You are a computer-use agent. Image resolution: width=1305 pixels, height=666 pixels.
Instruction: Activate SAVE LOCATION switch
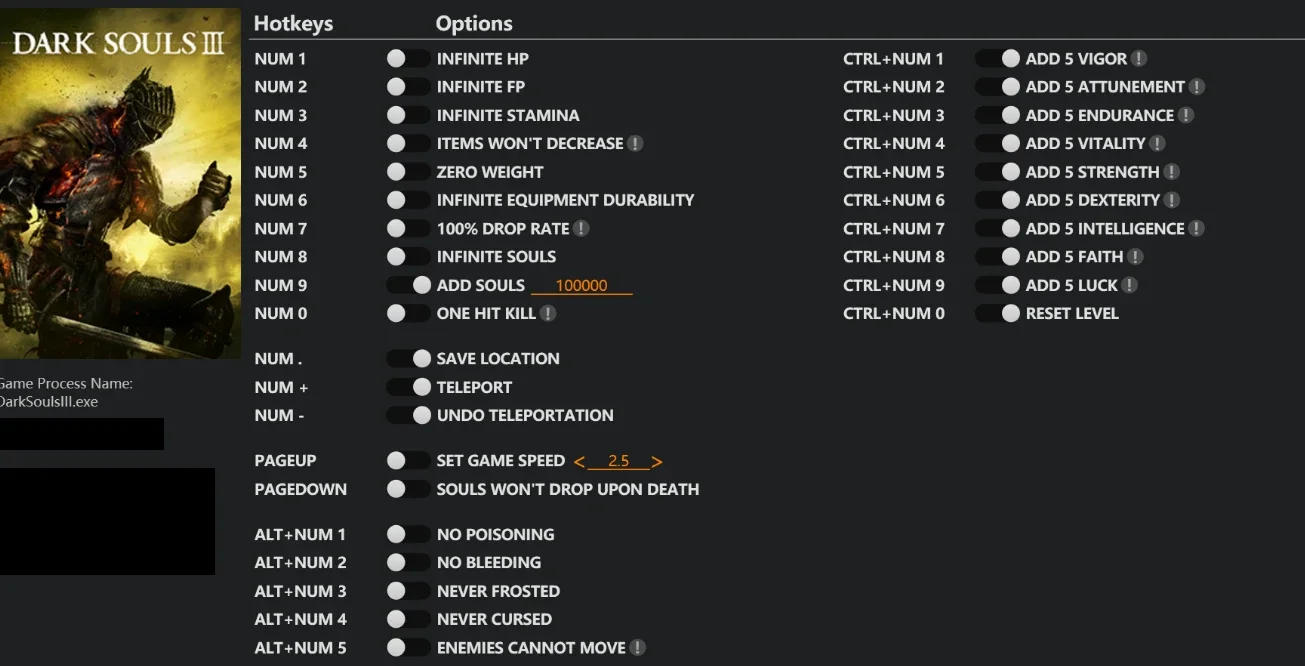click(408, 359)
